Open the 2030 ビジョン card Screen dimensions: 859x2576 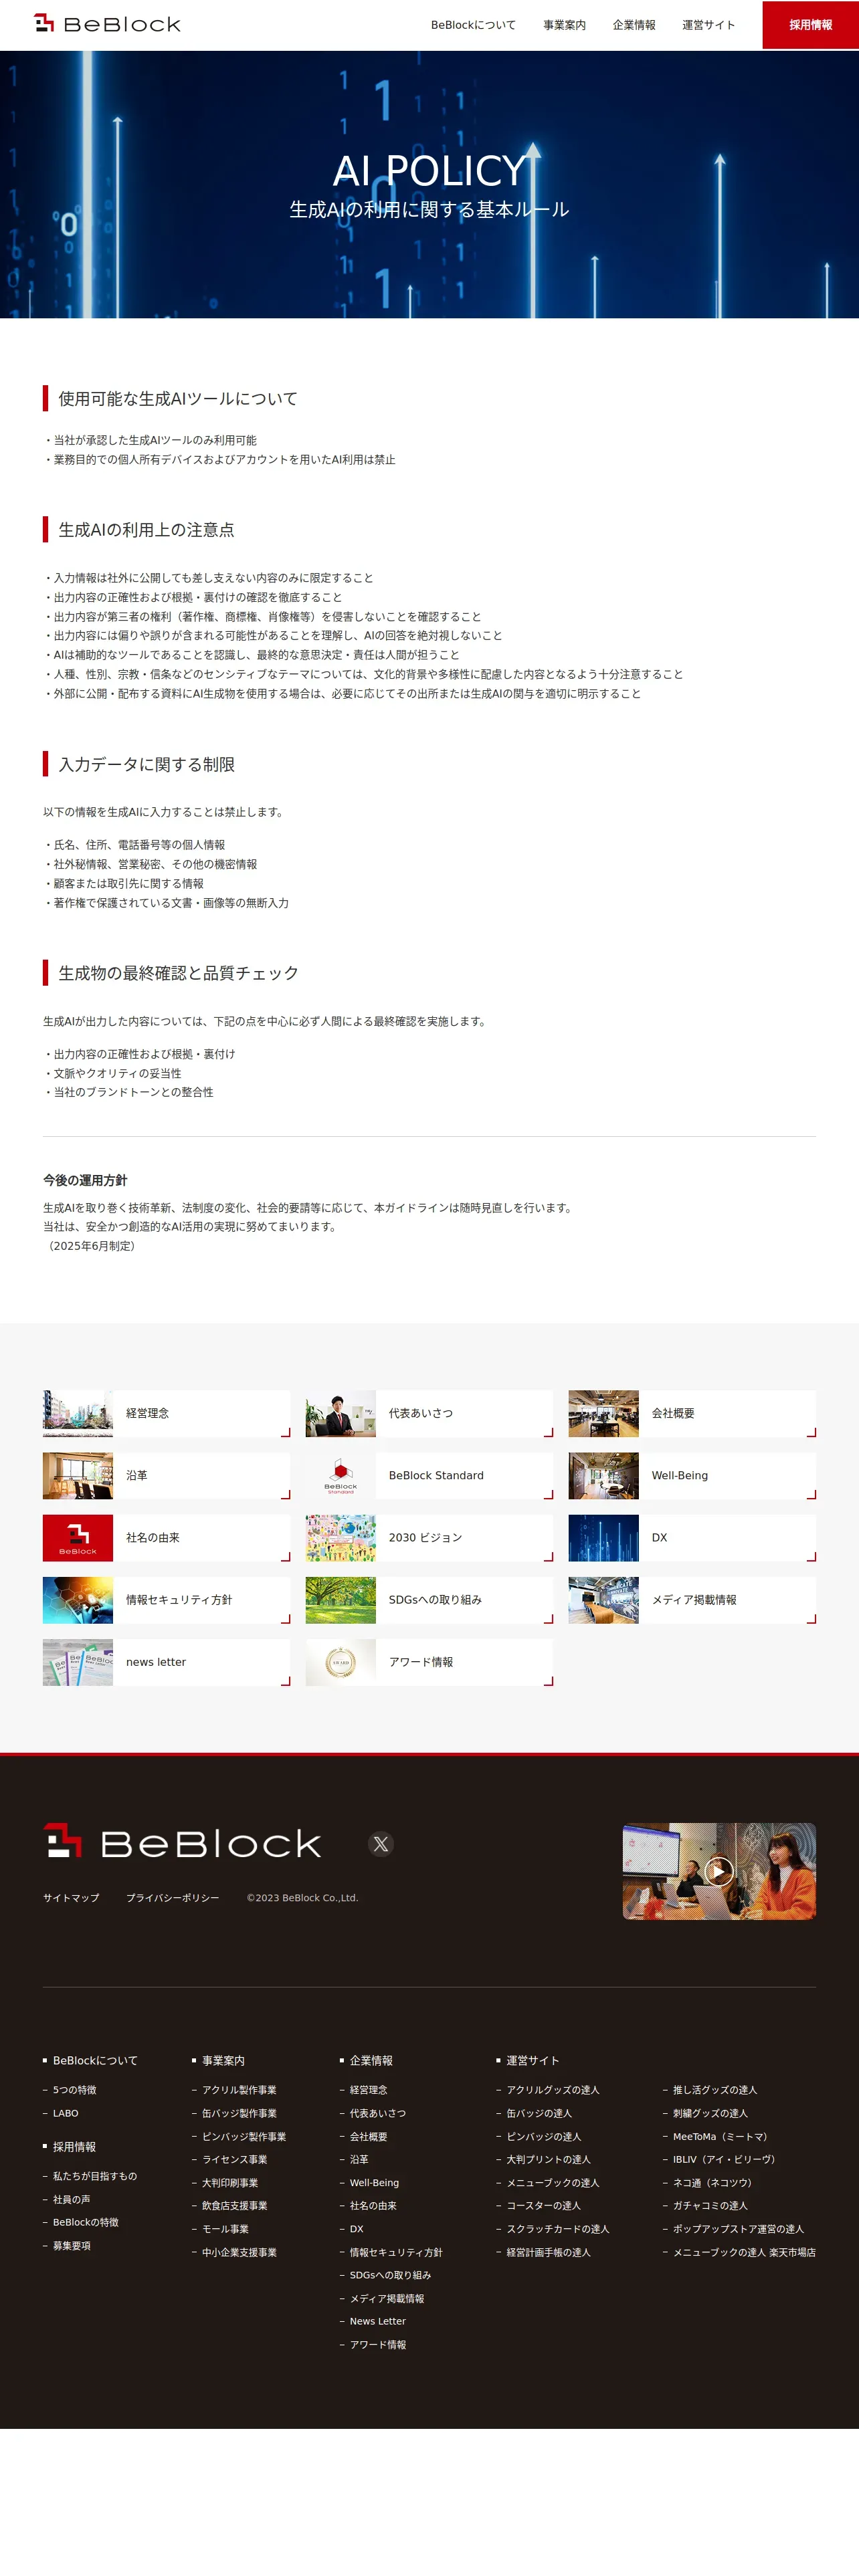[x=429, y=1538]
